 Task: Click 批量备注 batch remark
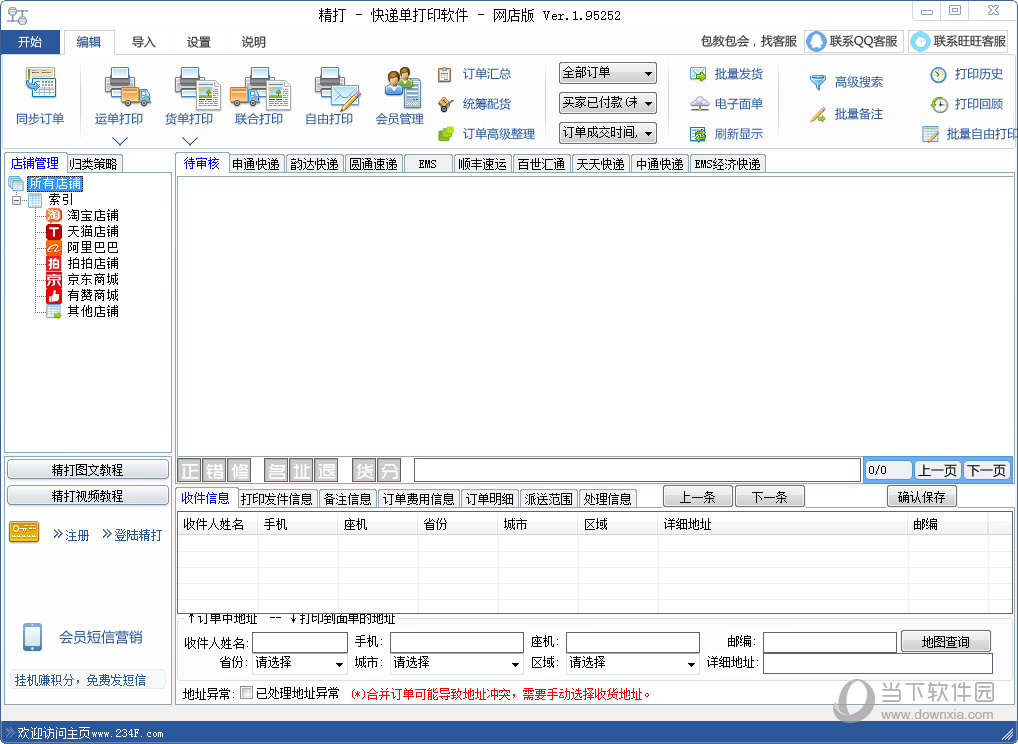tap(846, 114)
